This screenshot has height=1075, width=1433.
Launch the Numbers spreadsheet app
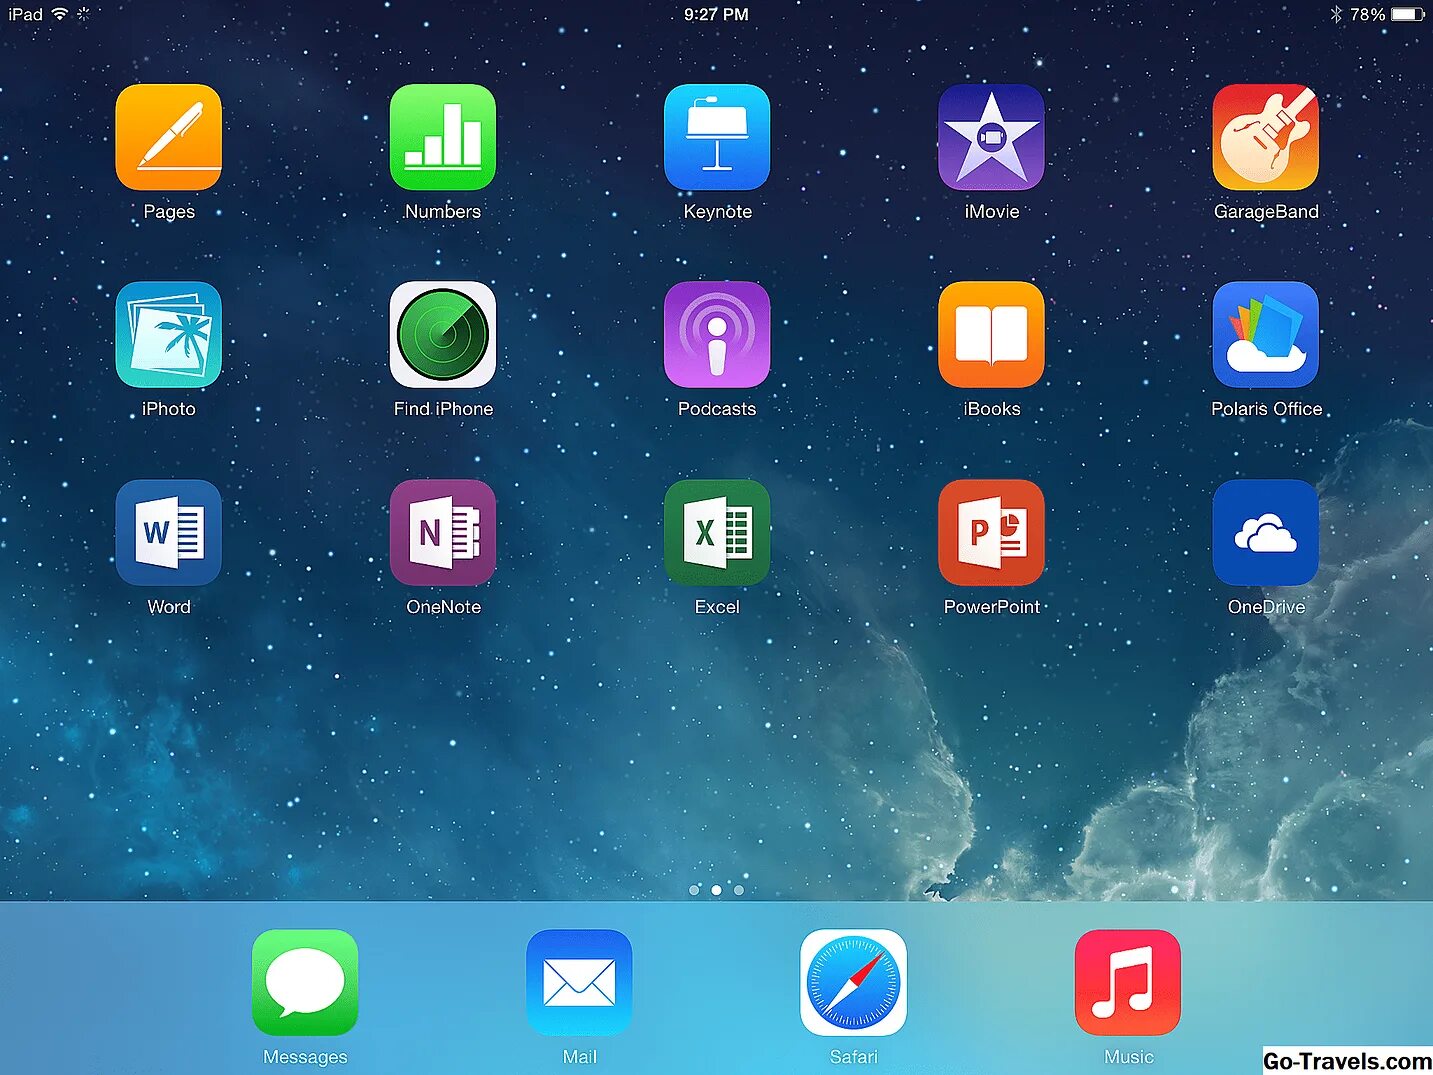coord(443,137)
